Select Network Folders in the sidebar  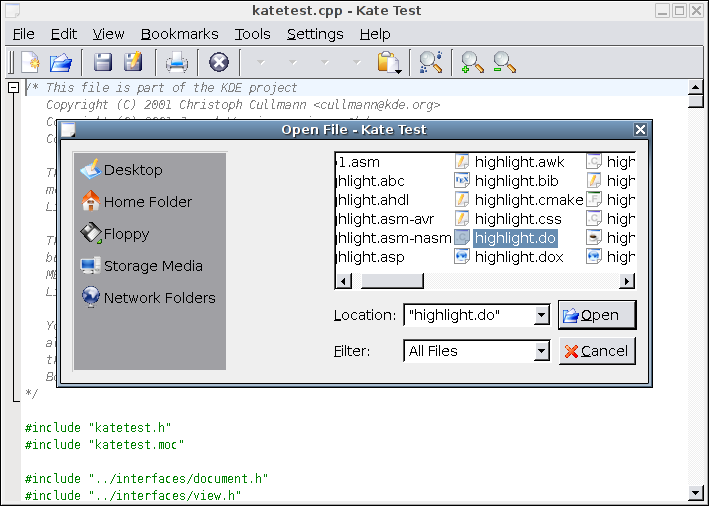click(148, 298)
